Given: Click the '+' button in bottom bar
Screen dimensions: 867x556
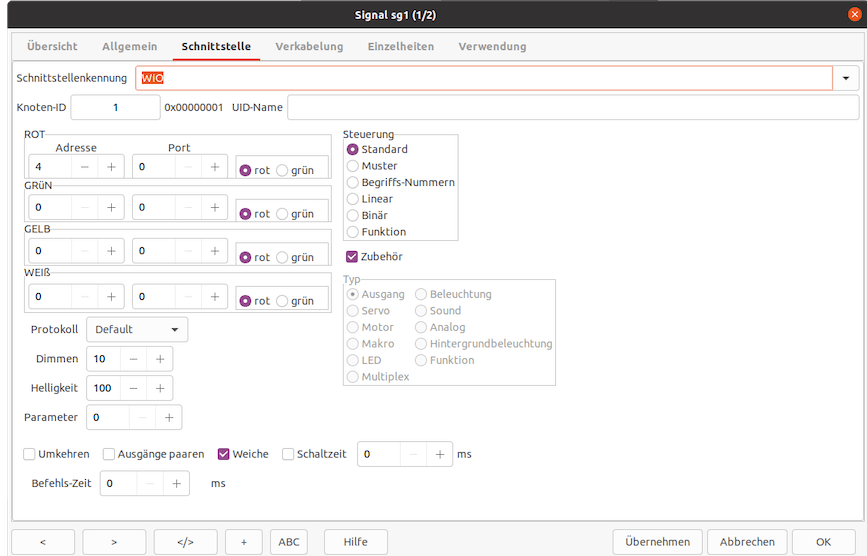Looking at the screenshot, I should click(x=243, y=542).
